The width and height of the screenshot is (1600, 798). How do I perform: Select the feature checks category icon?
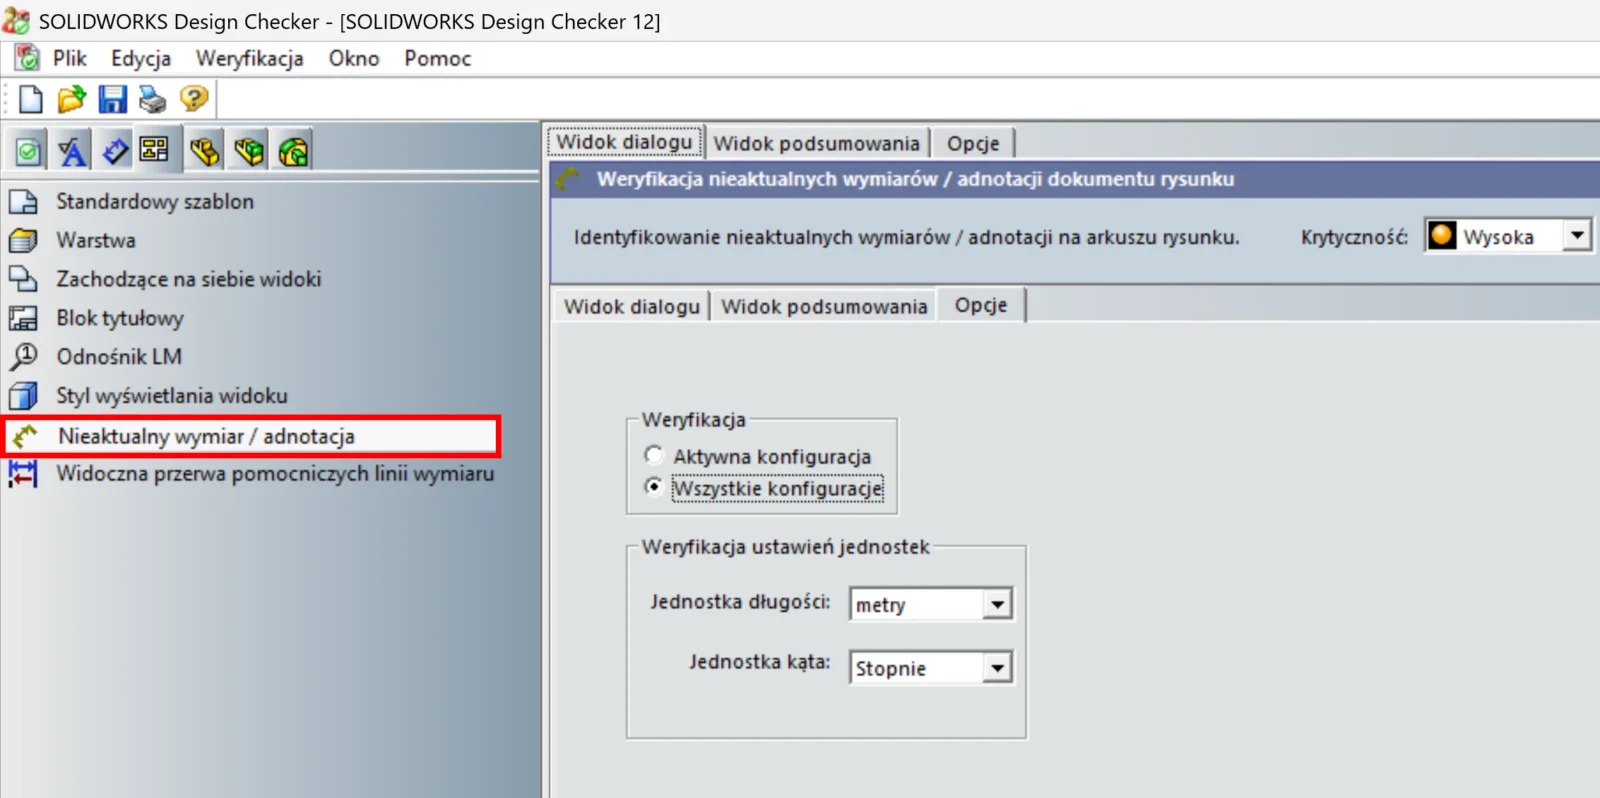click(293, 151)
